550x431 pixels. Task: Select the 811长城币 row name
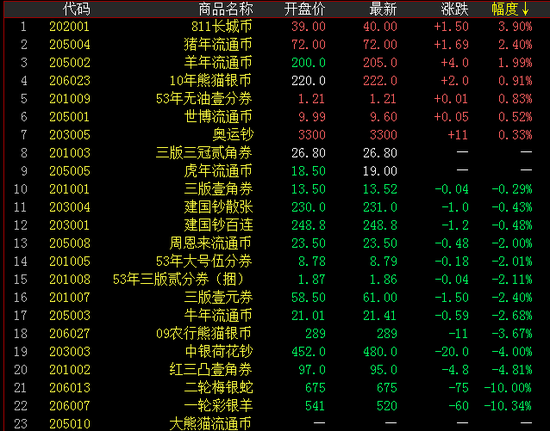point(222,26)
